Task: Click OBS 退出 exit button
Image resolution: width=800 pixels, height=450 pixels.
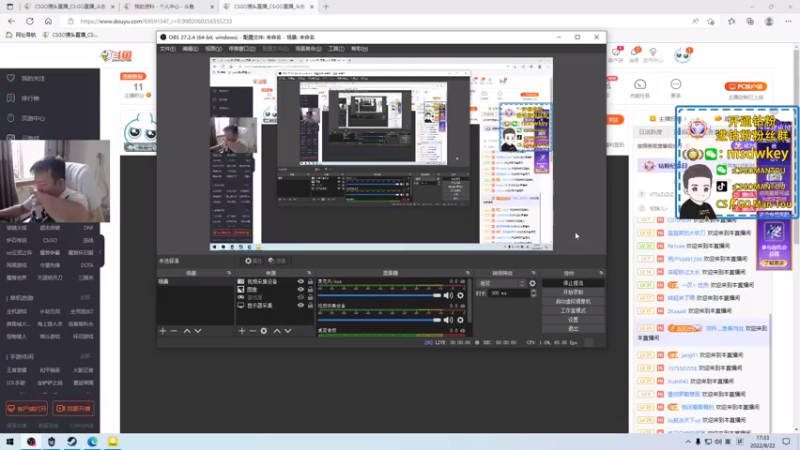Action: click(x=573, y=329)
